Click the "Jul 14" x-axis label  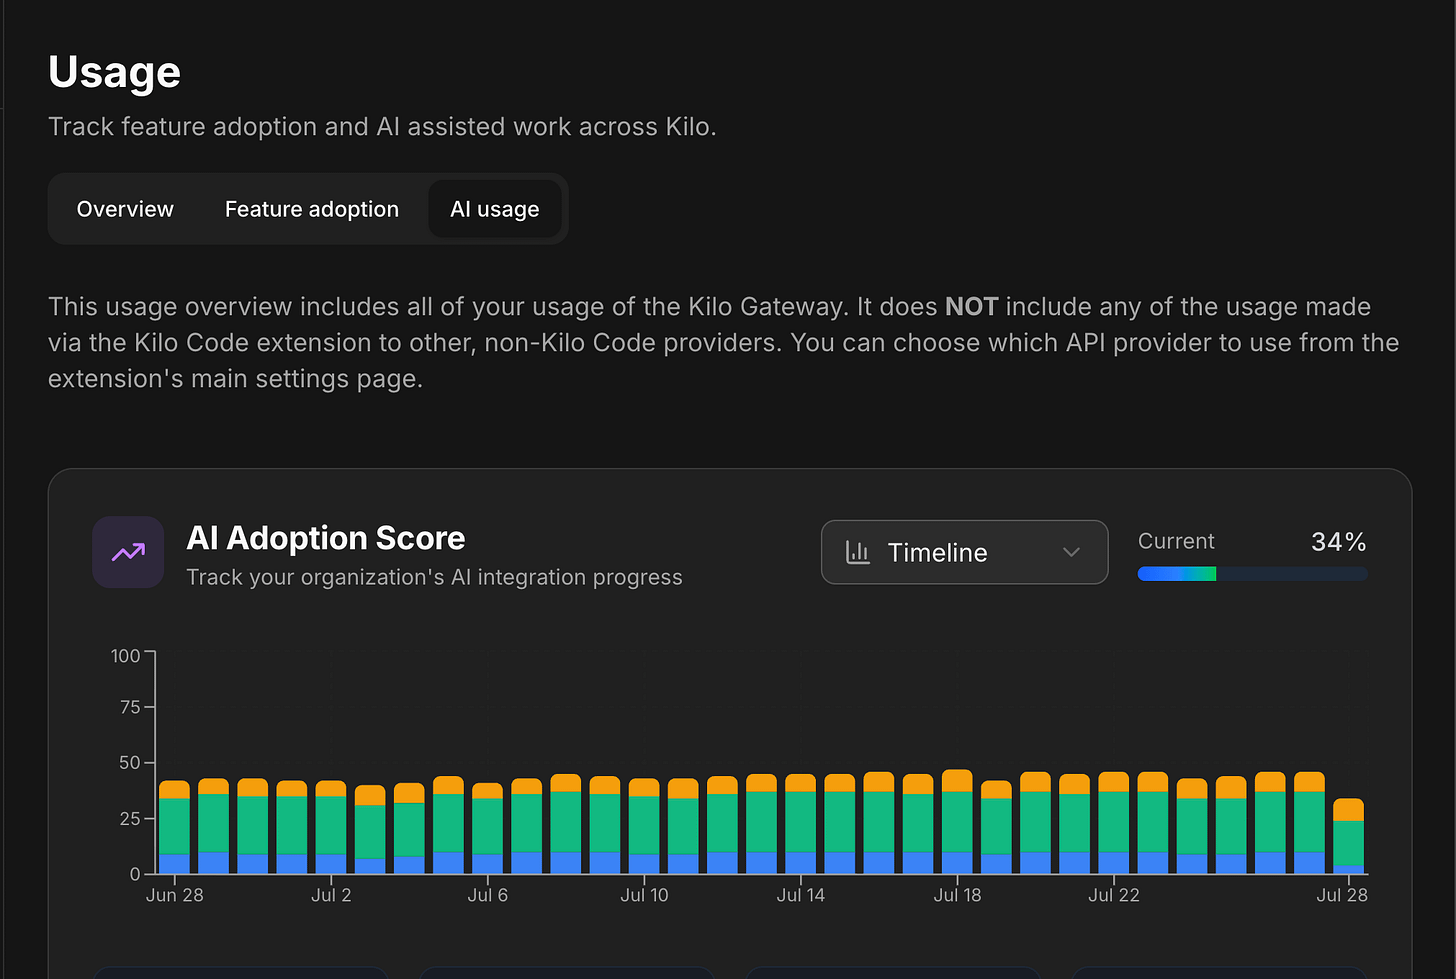(x=801, y=895)
